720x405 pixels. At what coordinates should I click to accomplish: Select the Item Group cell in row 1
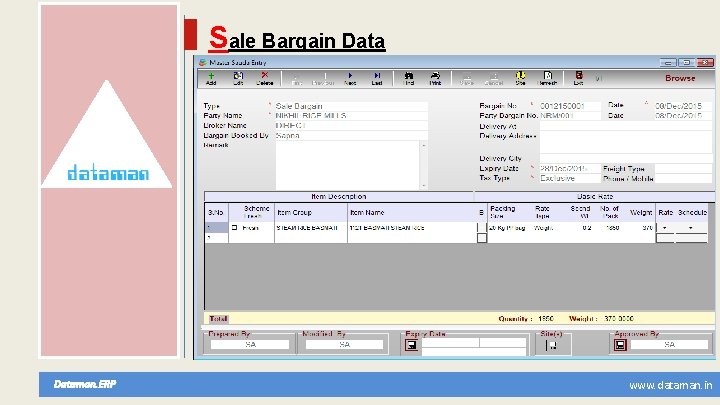click(311, 228)
